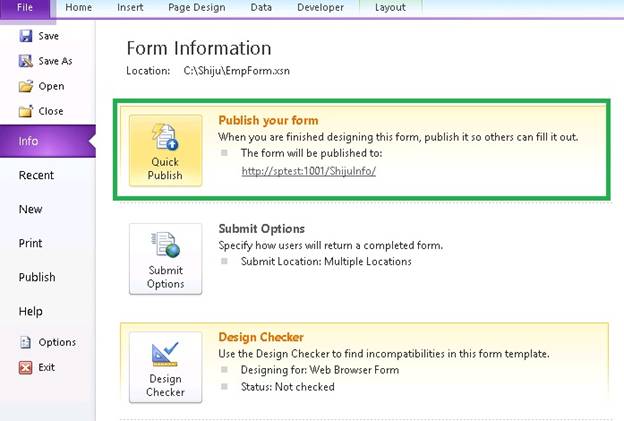624x421 pixels.
Task: Click the Quick Publish button
Action: coord(165,151)
